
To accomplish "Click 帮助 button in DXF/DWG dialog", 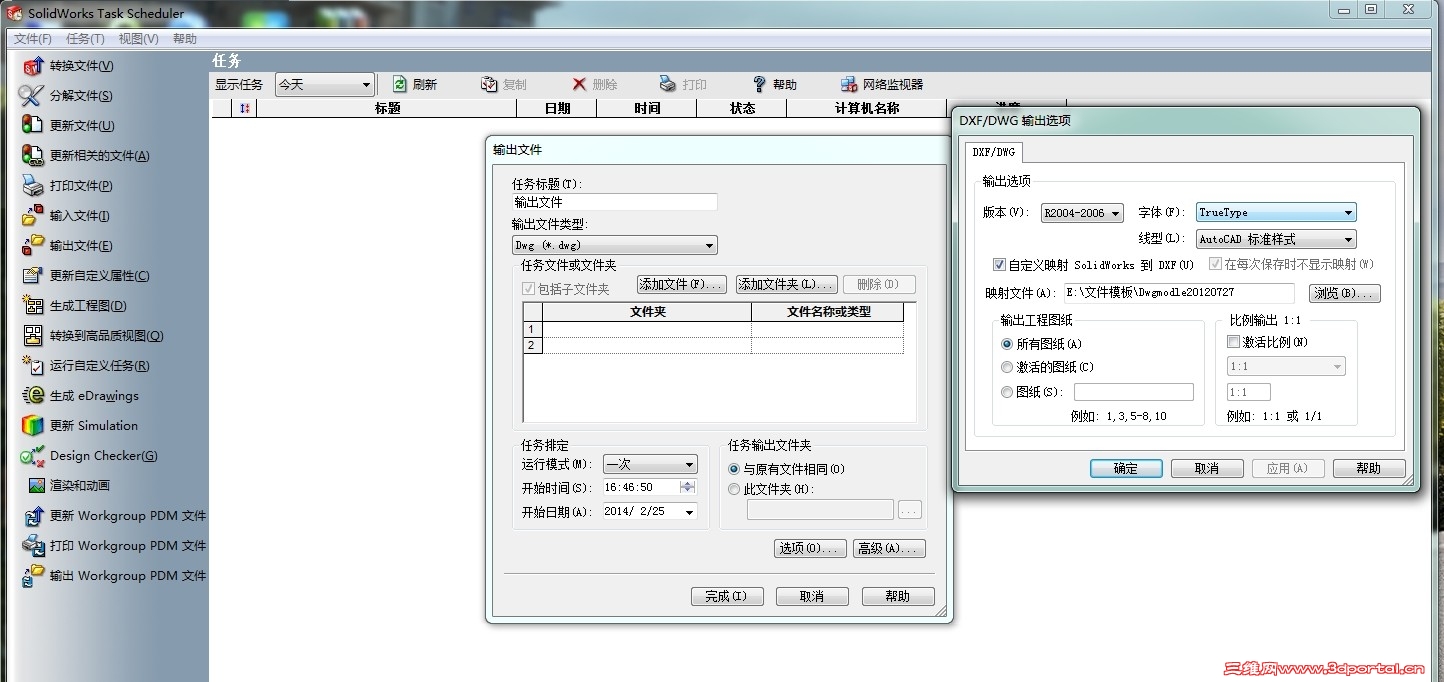I will click(1369, 468).
